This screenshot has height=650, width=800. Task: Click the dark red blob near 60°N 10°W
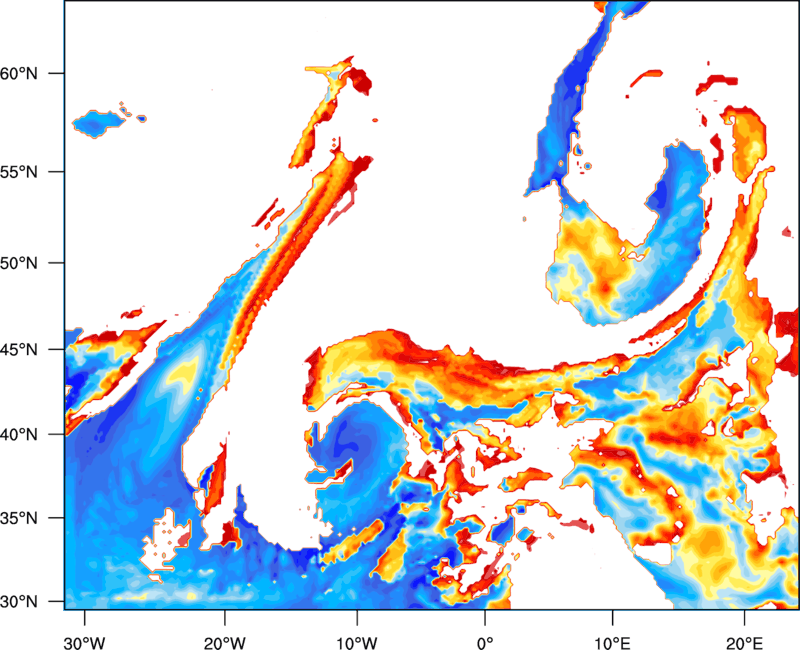click(359, 81)
